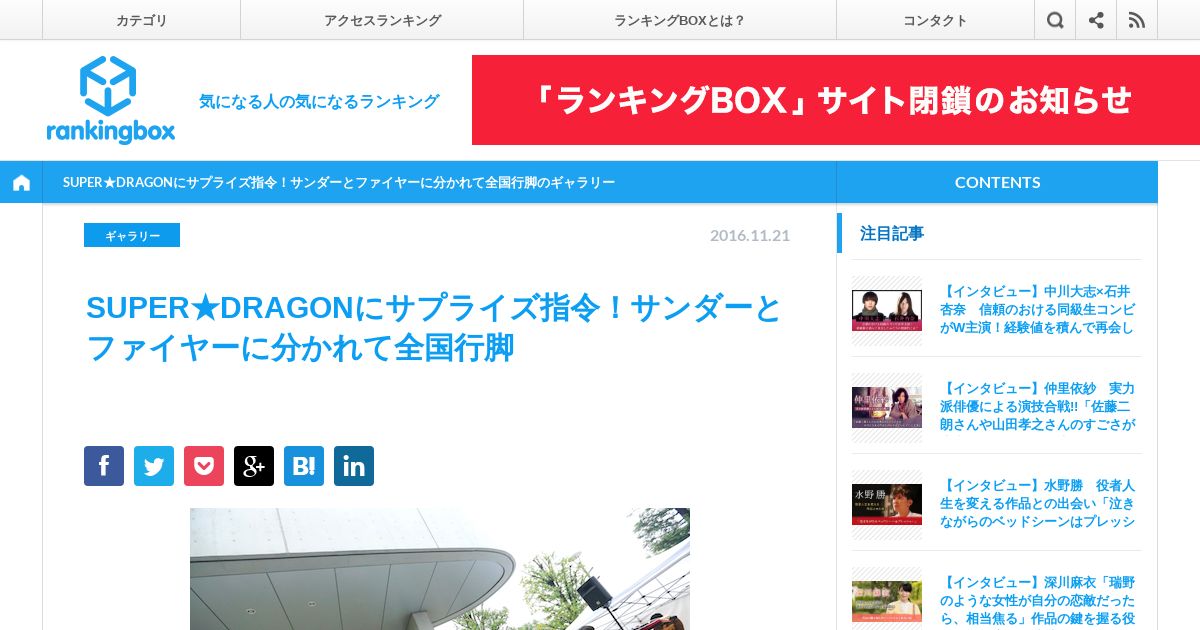
Task: Save article to Pocket
Action: click(x=204, y=466)
